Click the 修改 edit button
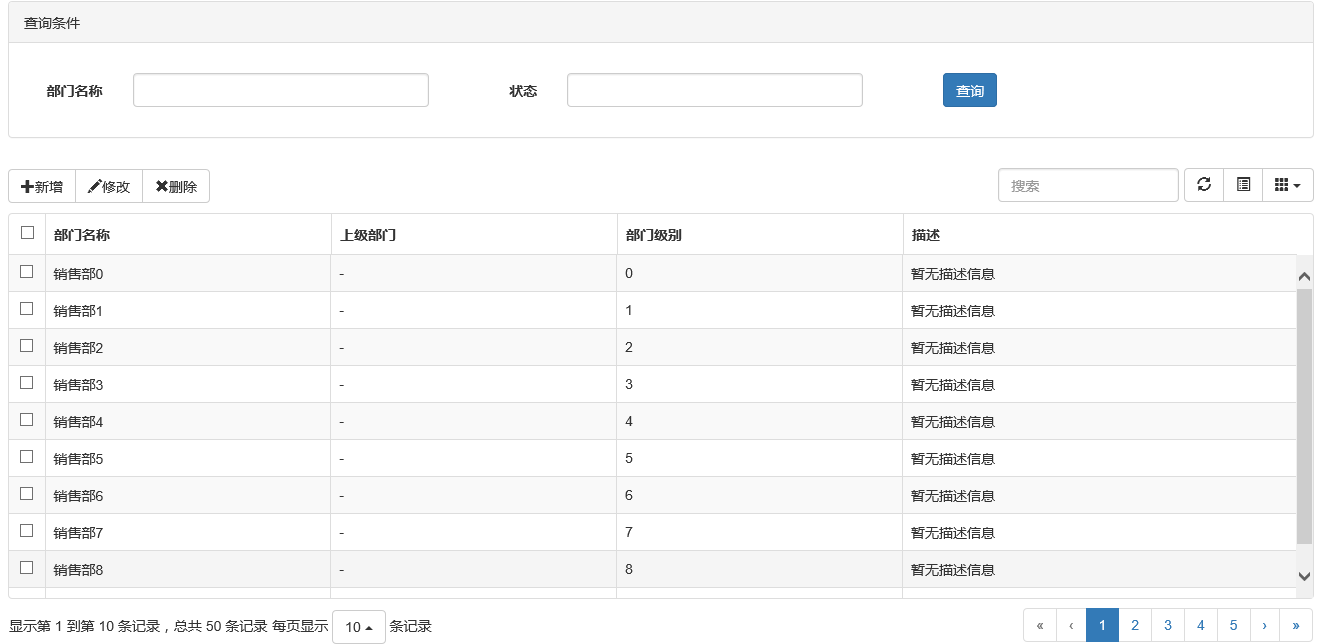The width and height of the screenshot is (1323, 644). click(x=109, y=186)
